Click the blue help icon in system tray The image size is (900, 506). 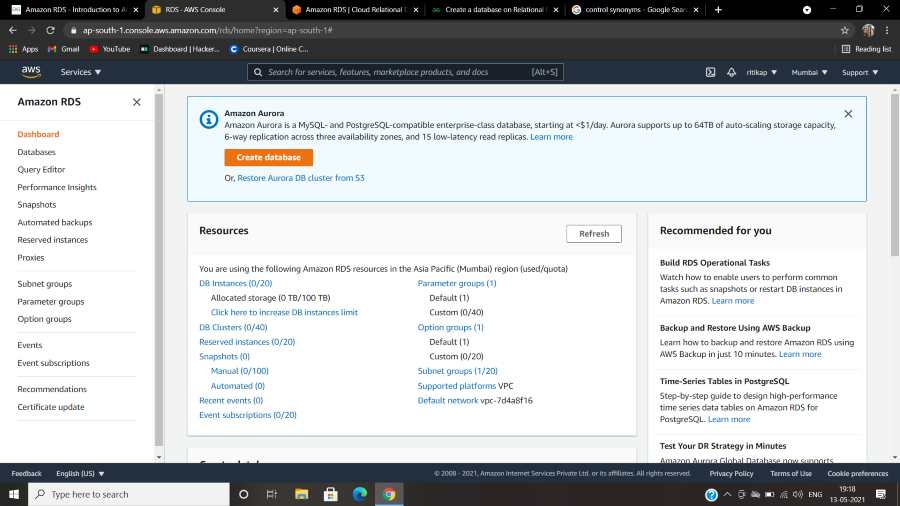click(711, 495)
